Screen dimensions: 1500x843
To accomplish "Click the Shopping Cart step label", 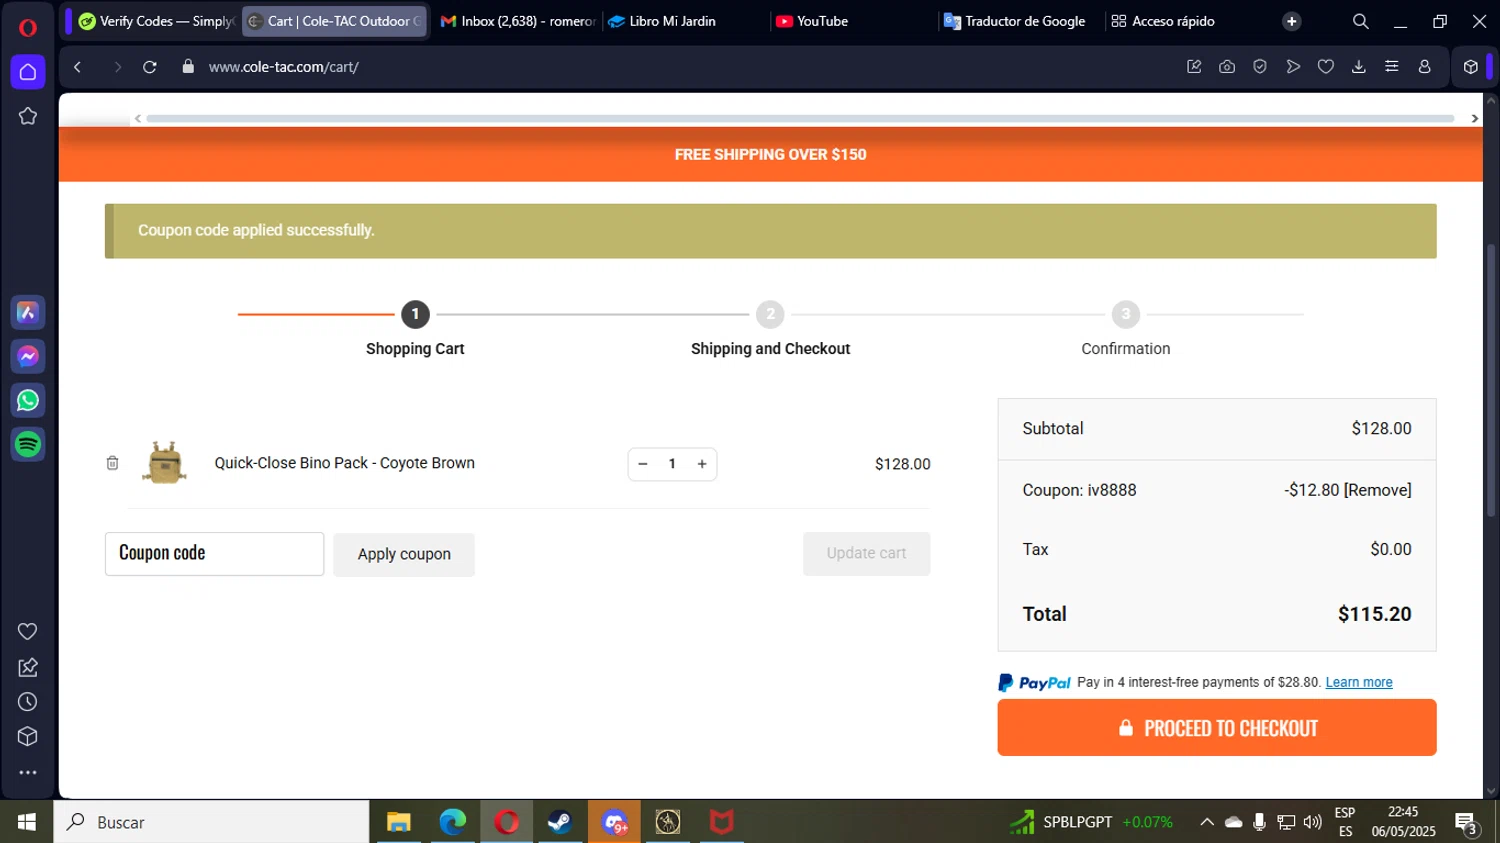I will (415, 349).
